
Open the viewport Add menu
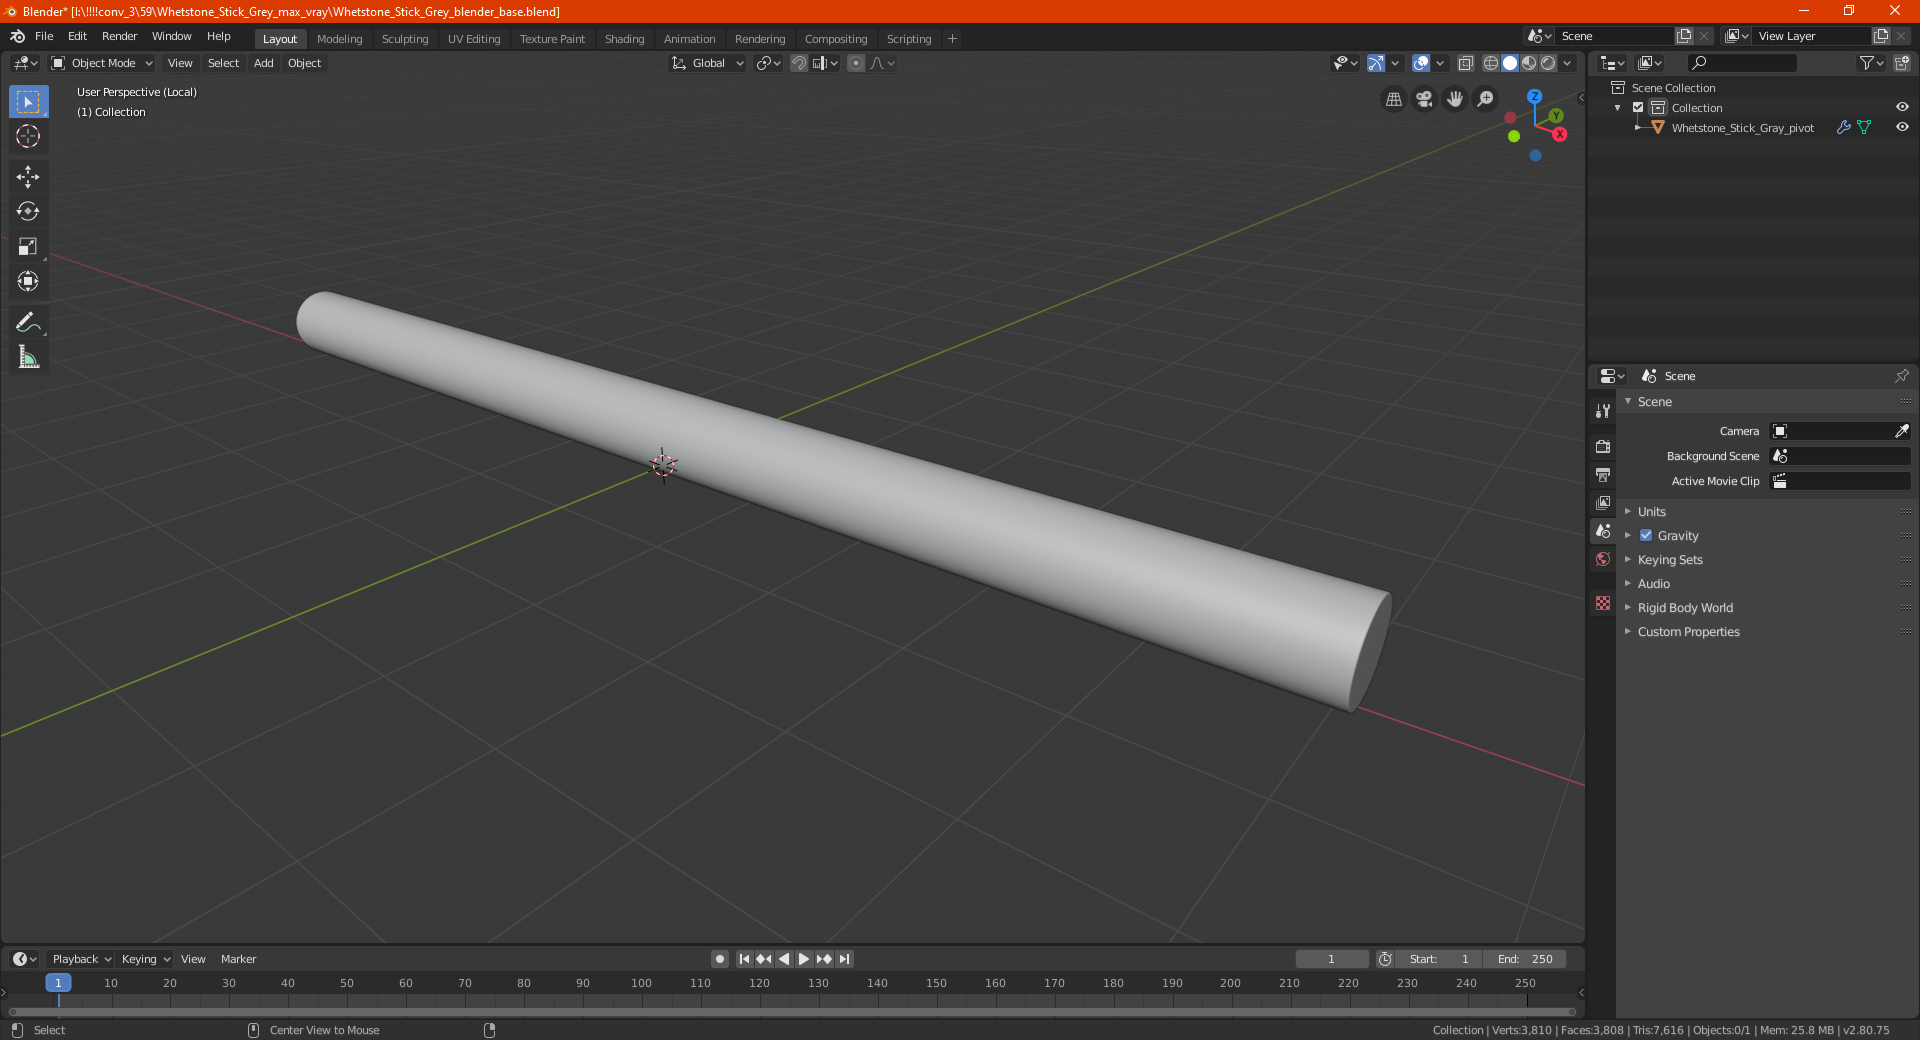pos(264,63)
